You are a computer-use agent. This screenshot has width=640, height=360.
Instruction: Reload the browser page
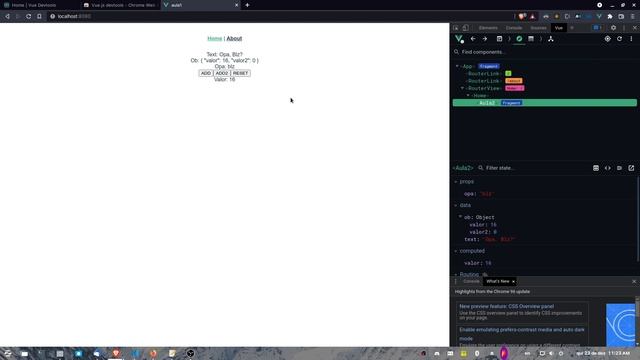(29, 16)
